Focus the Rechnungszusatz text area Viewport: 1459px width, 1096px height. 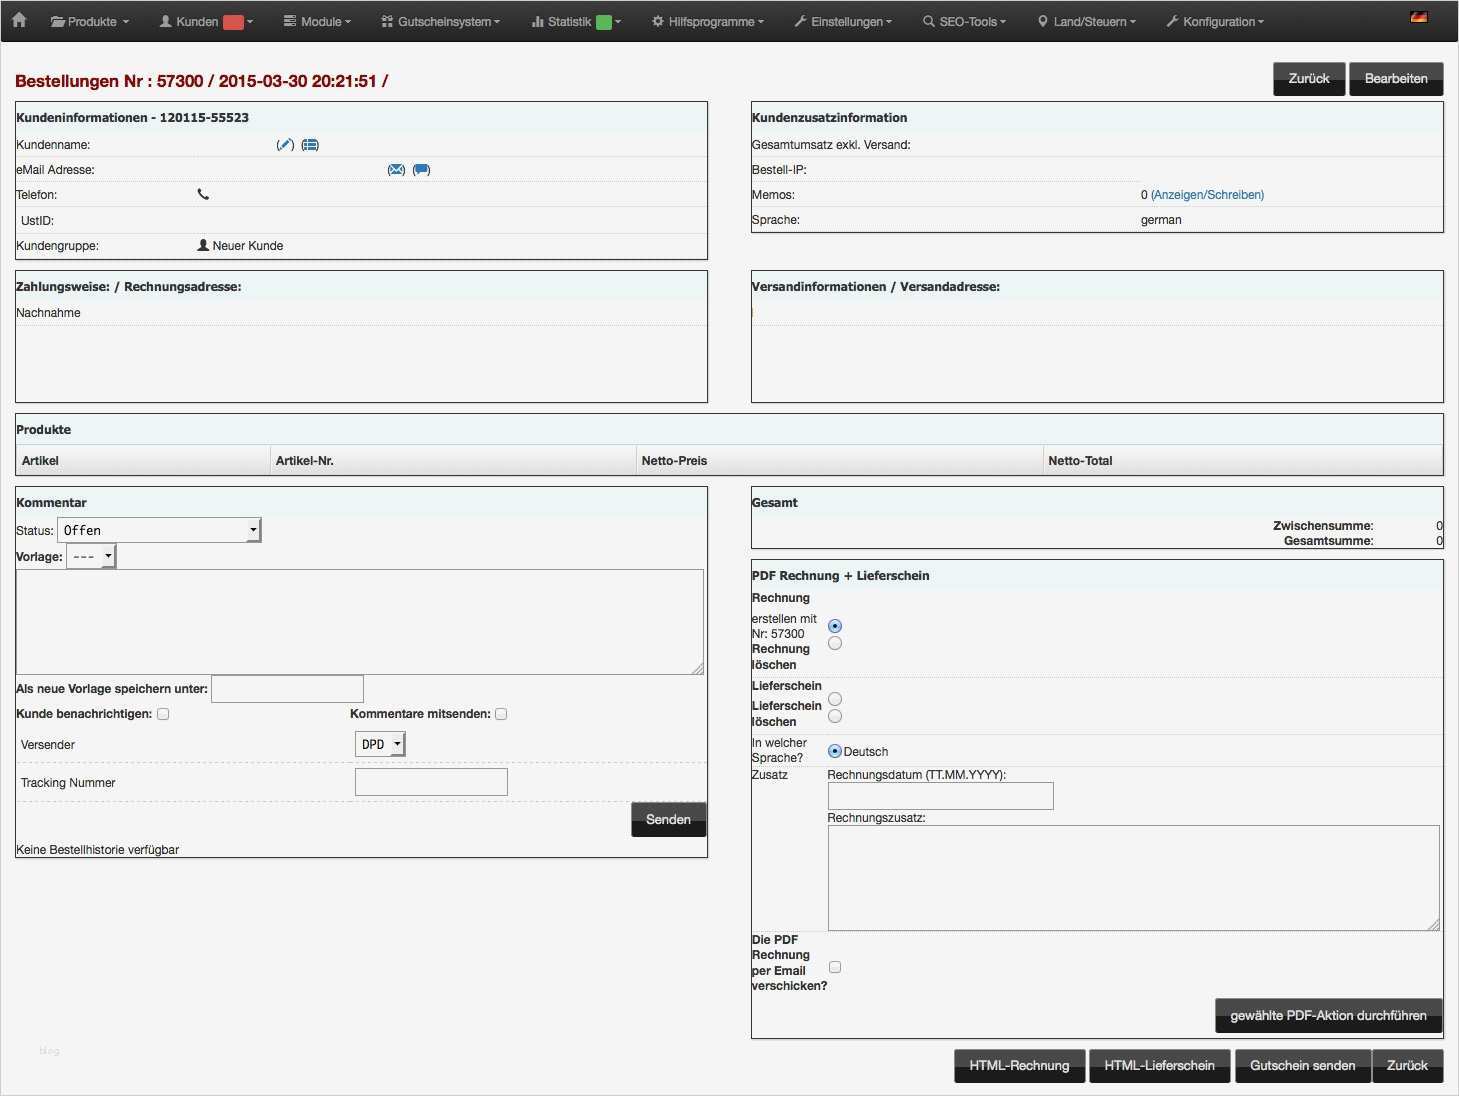1134,878
